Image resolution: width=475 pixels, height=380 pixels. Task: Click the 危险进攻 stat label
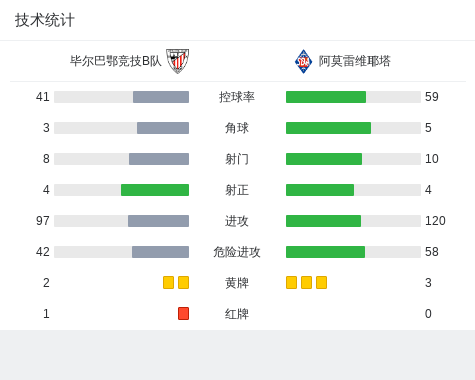237,252
